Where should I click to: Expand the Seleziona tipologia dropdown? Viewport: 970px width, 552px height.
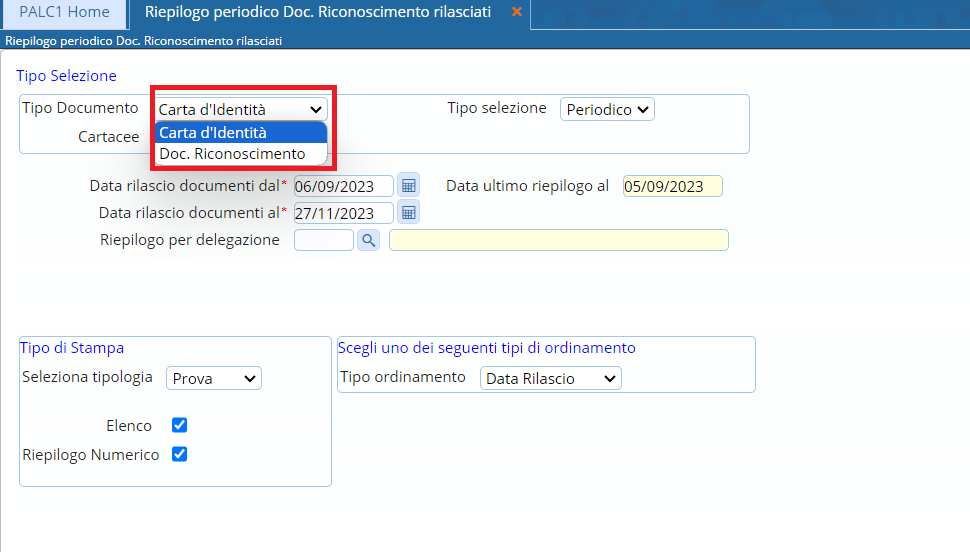pyautogui.click(x=213, y=378)
